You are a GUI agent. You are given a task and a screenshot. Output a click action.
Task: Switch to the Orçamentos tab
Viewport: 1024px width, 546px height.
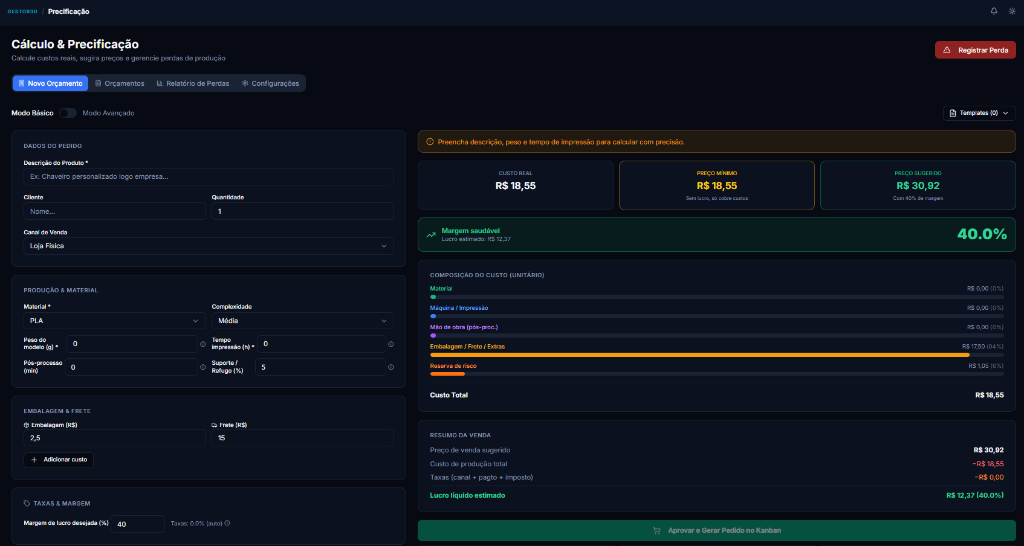(120, 84)
